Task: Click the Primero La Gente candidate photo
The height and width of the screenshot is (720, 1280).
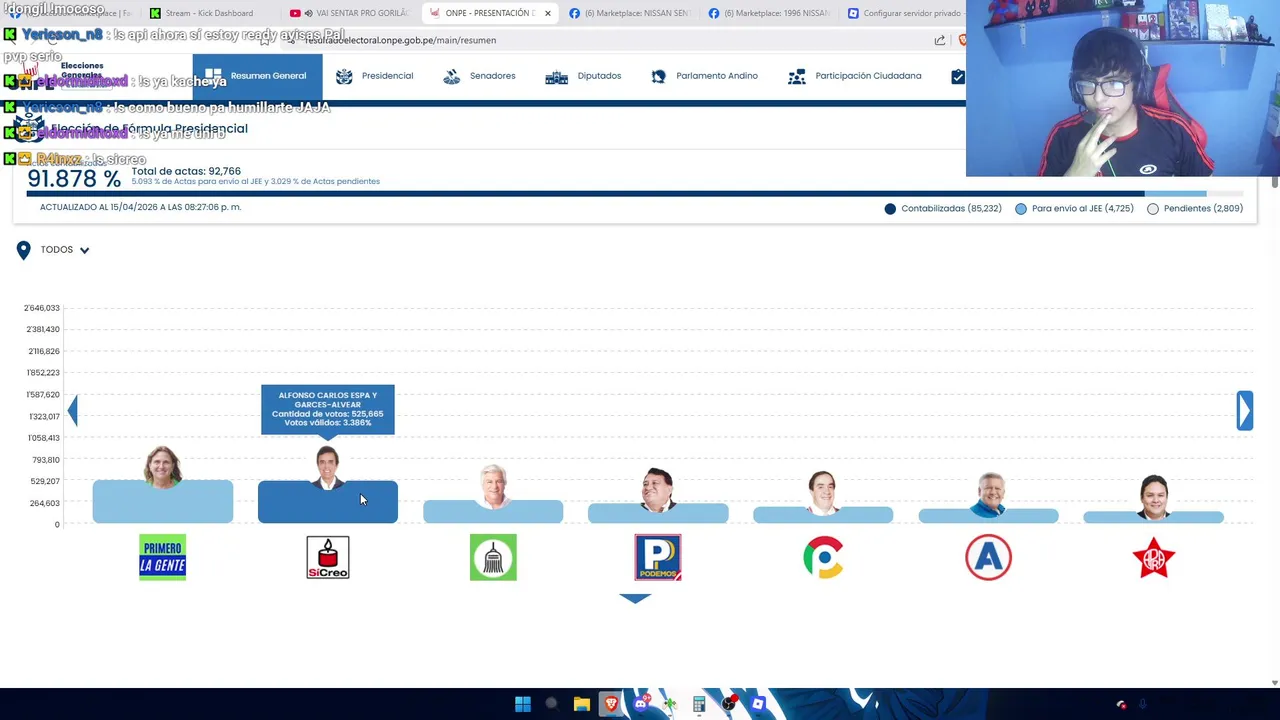Action: pos(162,467)
